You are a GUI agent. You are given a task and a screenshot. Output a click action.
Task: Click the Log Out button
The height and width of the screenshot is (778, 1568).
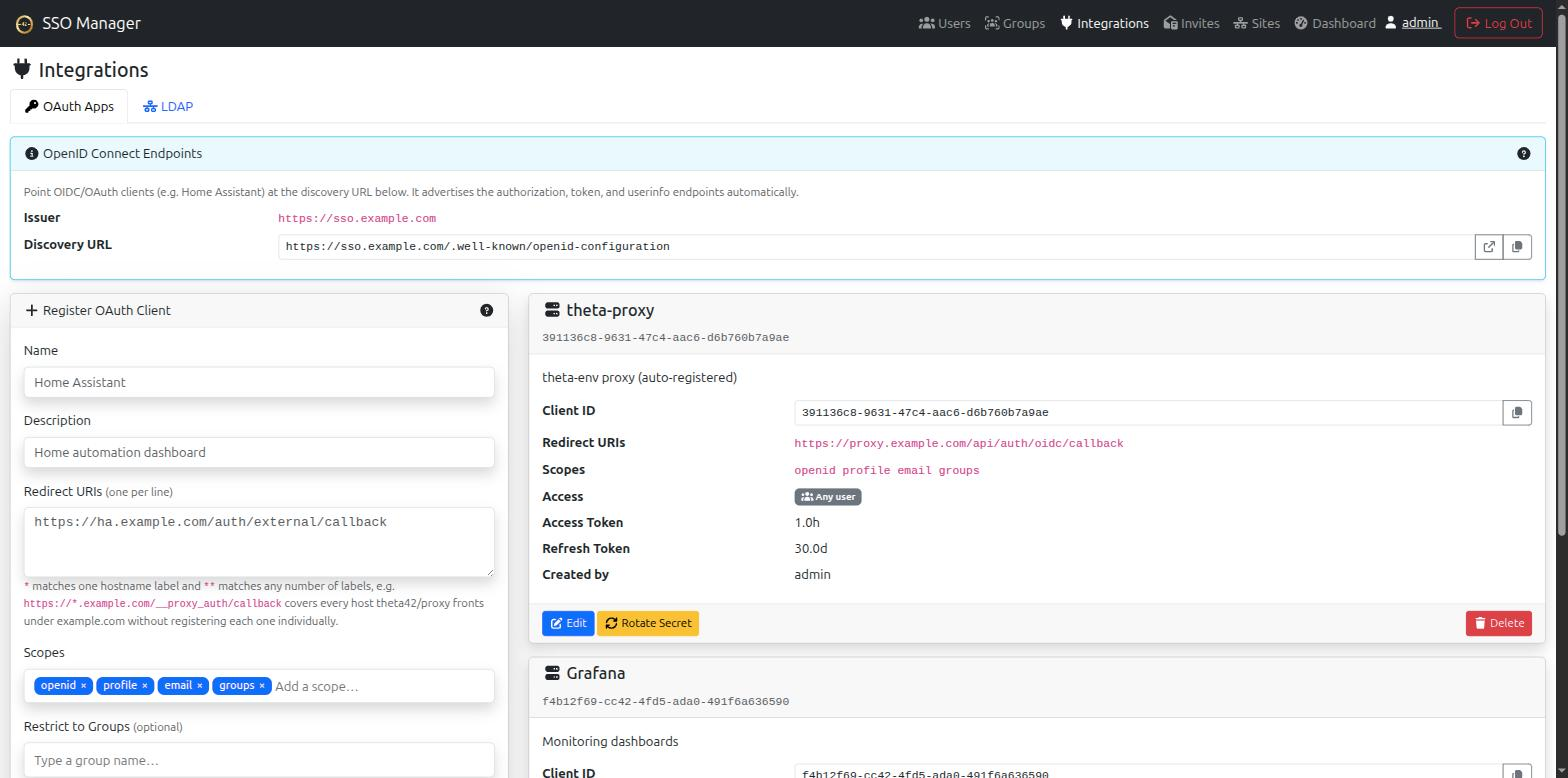[1498, 23]
